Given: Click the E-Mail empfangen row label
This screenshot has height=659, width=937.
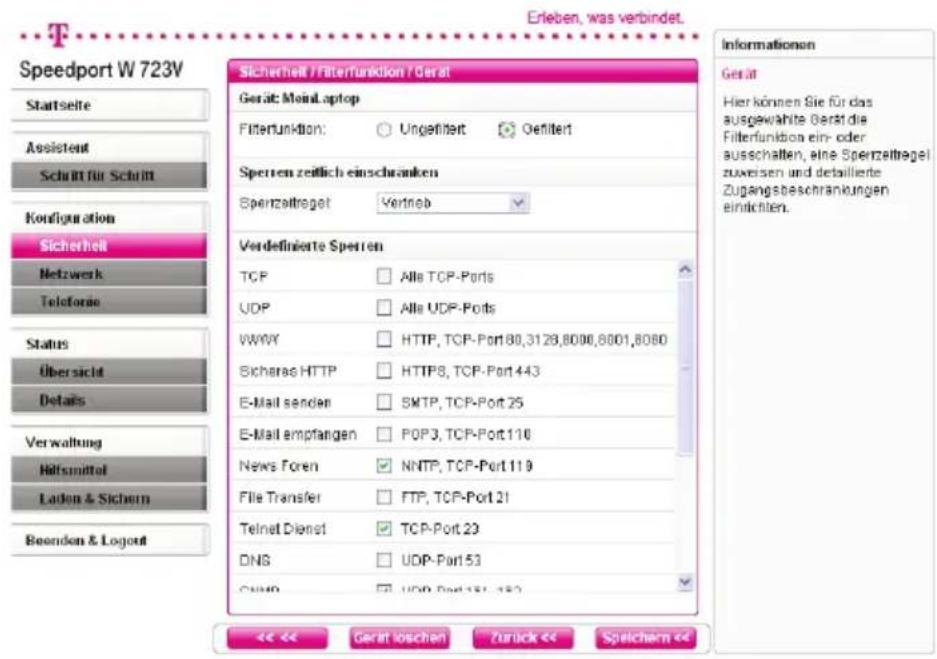Looking at the screenshot, I should [298, 434].
